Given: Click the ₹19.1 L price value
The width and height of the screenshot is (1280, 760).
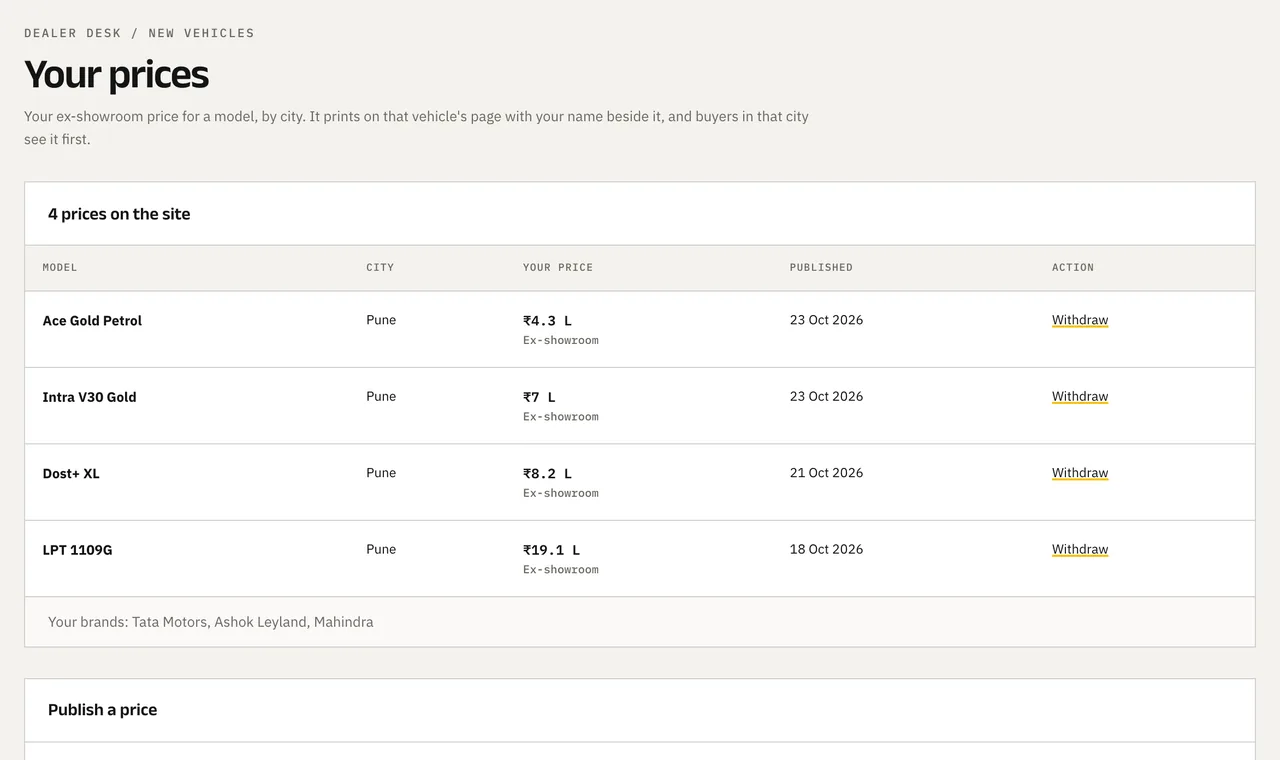Looking at the screenshot, I should click(551, 550).
